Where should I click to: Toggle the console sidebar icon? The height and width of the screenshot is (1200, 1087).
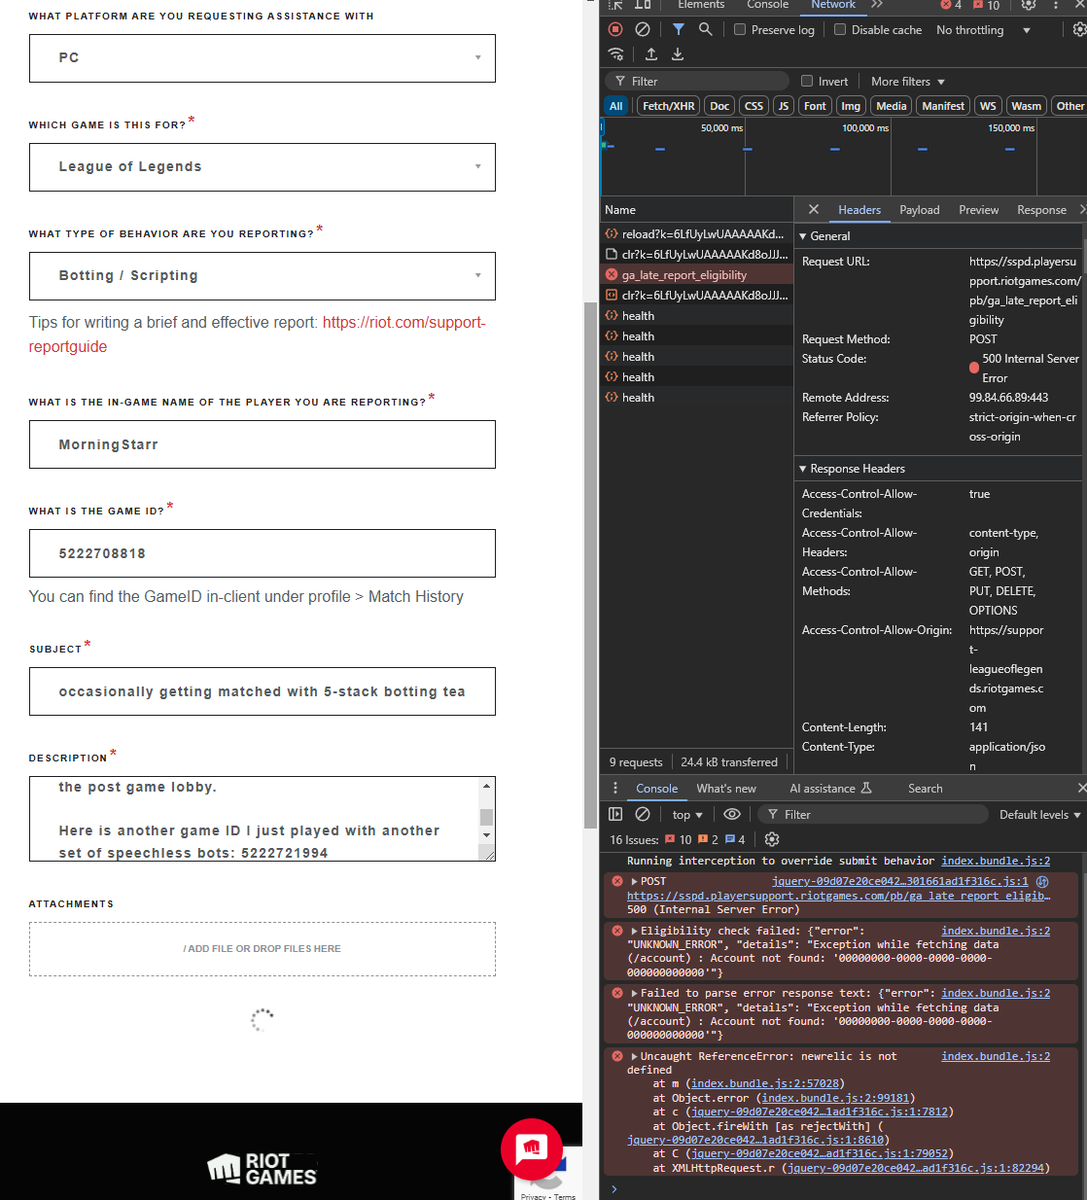[616, 814]
